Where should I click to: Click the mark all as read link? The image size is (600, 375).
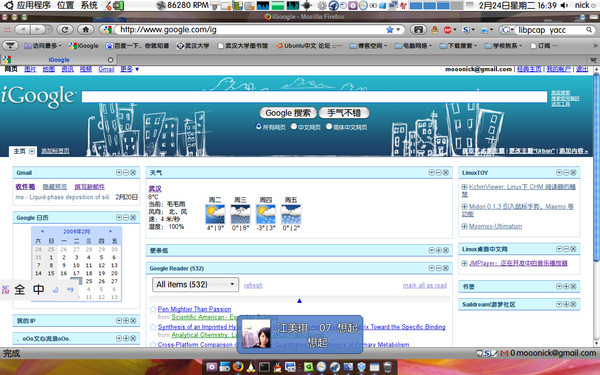click(425, 285)
